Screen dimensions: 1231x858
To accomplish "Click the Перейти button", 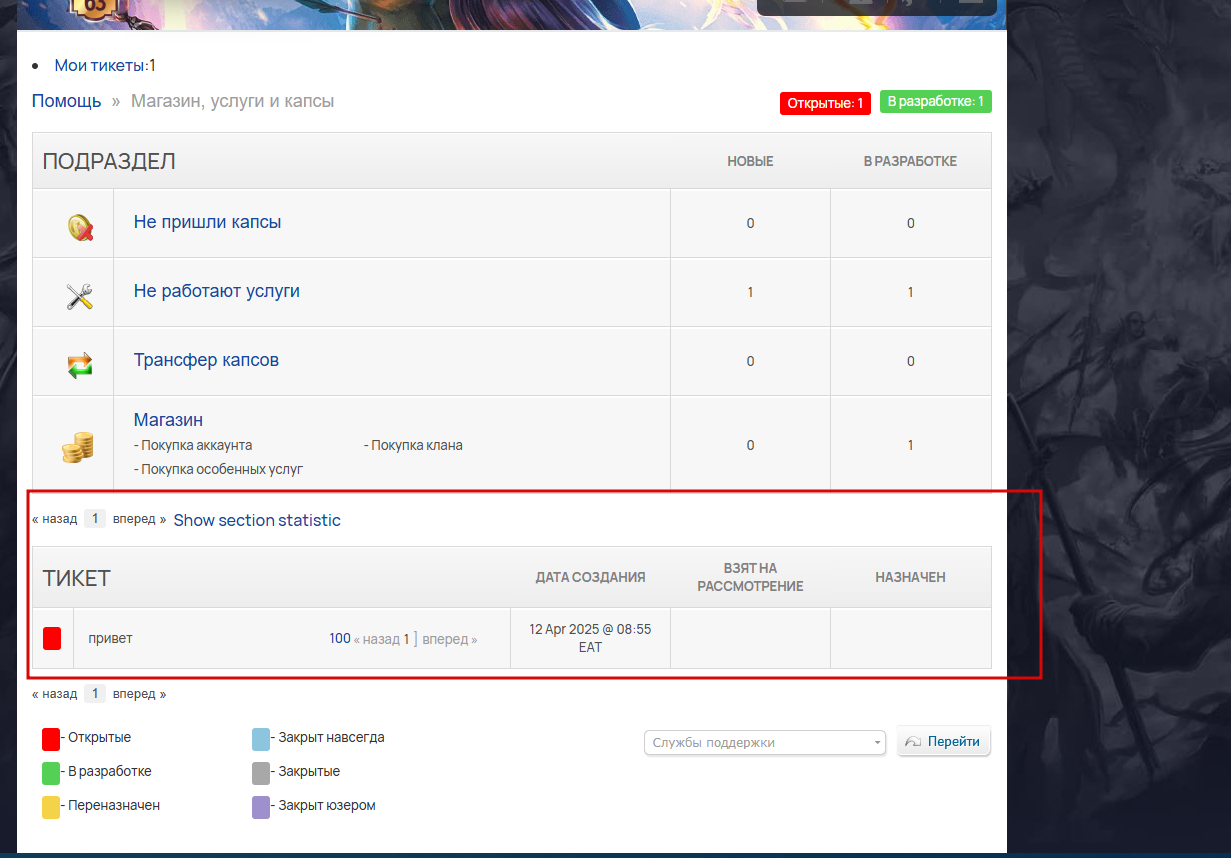I will coord(944,742).
